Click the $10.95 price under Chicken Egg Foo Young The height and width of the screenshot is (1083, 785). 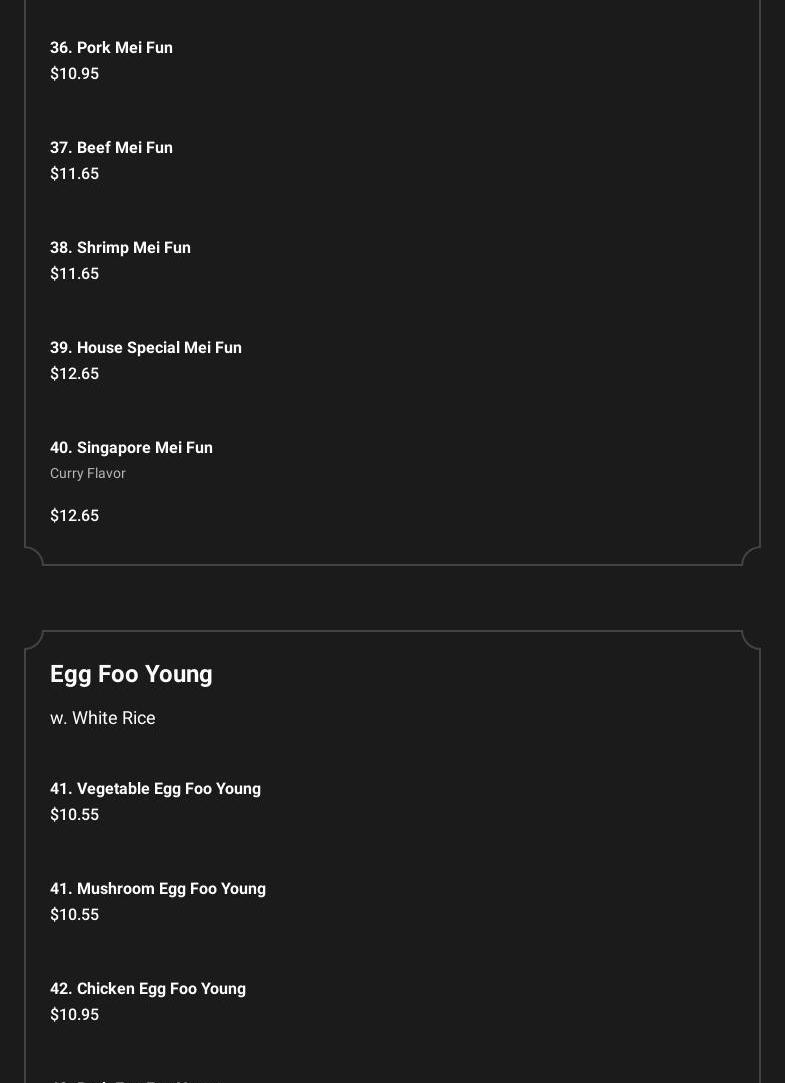point(74,1015)
